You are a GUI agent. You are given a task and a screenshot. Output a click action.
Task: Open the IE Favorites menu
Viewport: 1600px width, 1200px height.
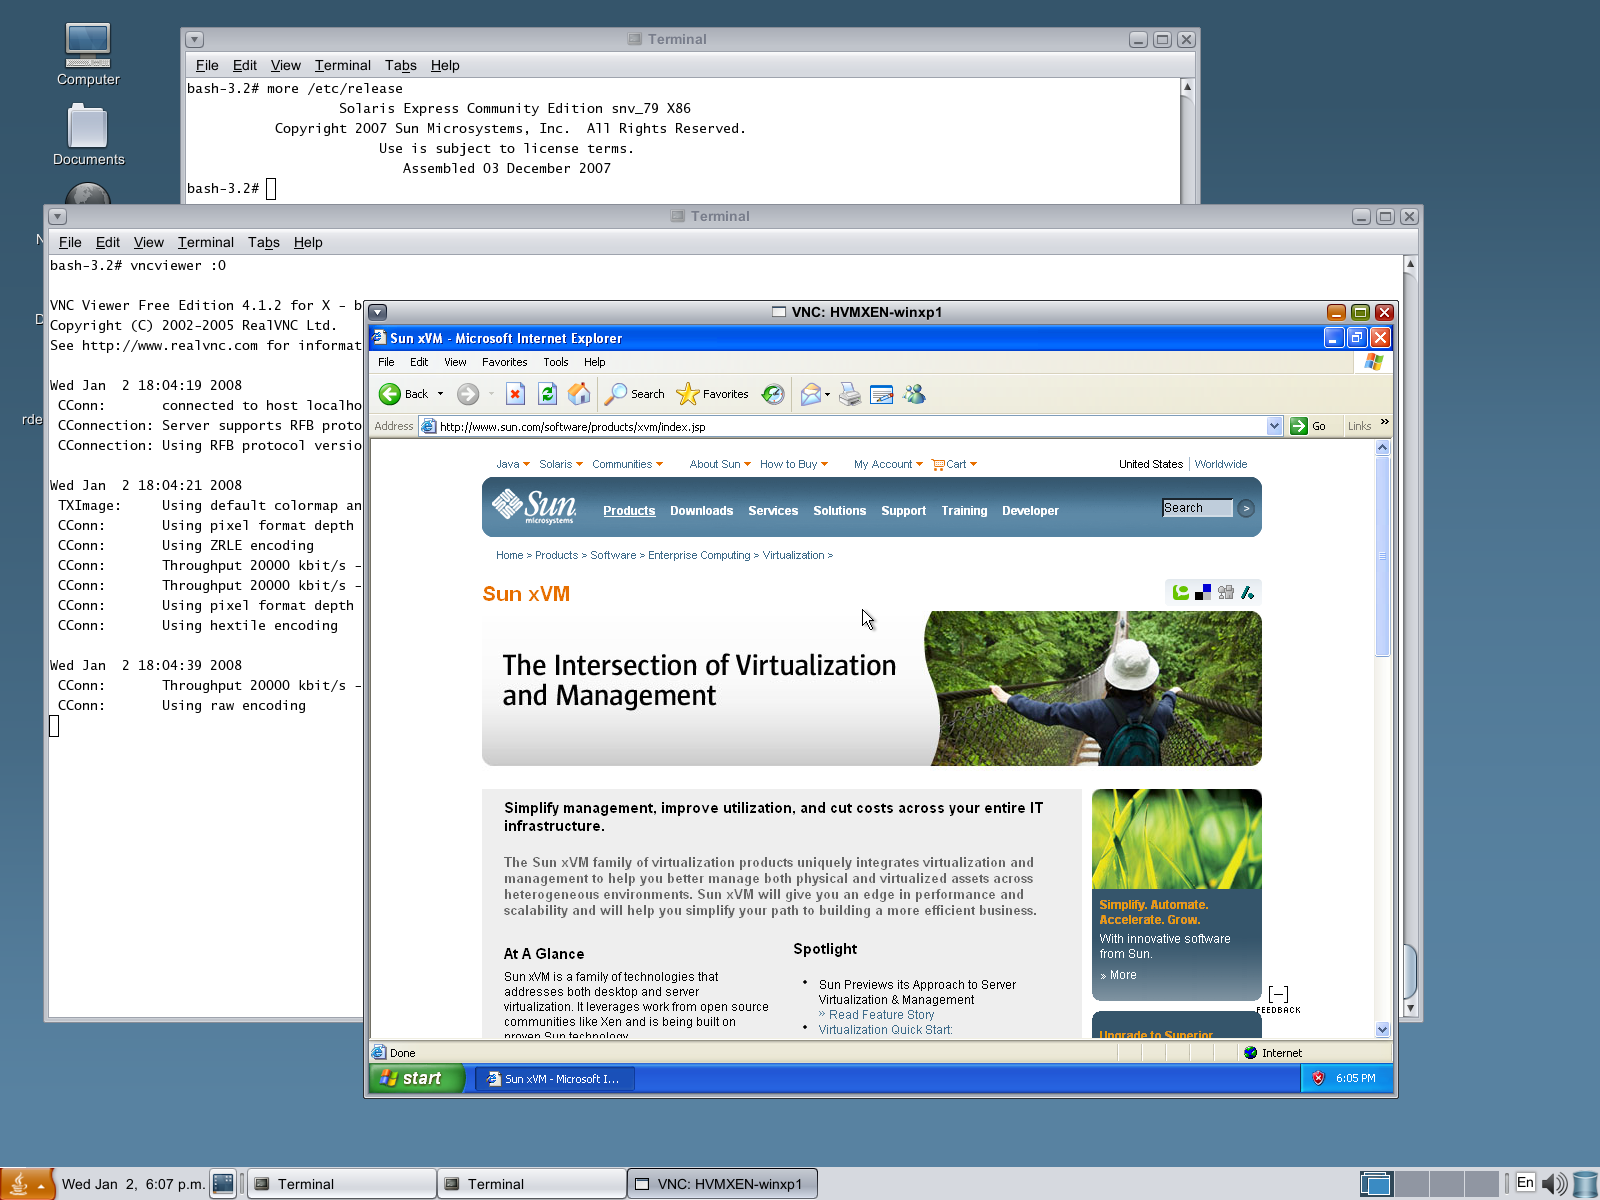pos(504,362)
